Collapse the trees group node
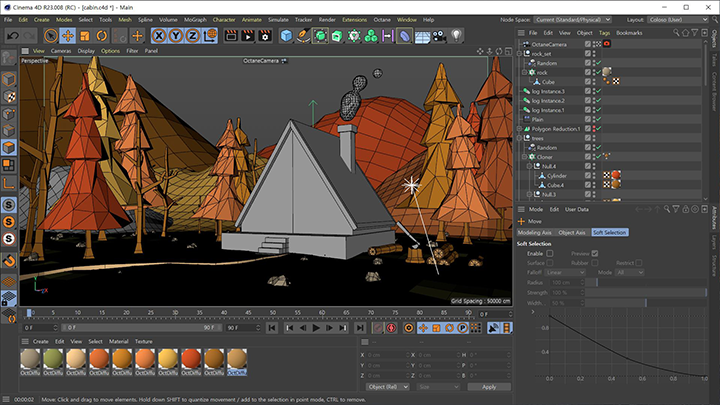 [x=519, y=138]
